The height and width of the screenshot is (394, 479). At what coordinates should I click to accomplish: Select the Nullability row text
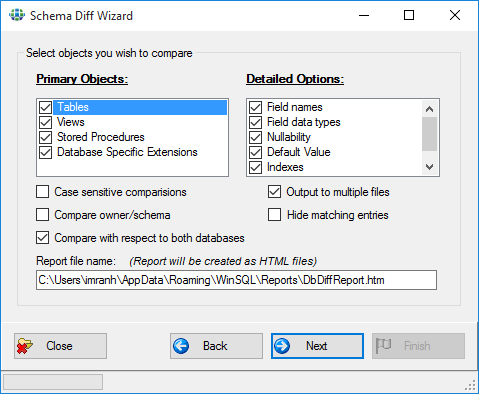click(x=289, y=137)
